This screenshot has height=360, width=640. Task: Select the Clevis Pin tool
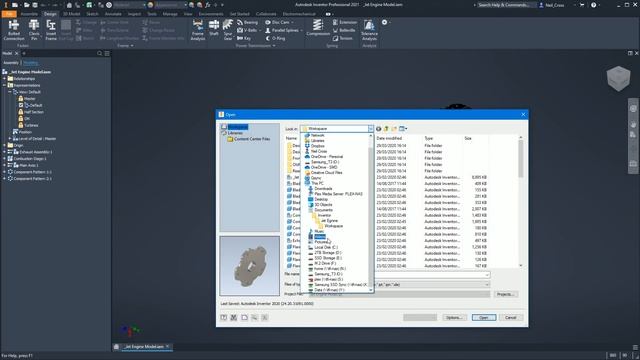(x=34, y=30)
